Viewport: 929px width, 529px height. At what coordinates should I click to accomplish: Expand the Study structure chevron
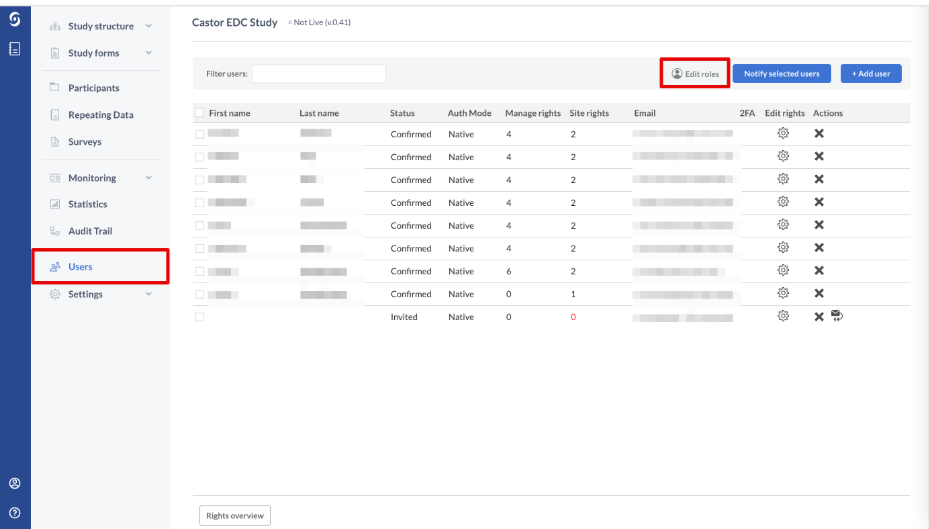coord(149,26)
